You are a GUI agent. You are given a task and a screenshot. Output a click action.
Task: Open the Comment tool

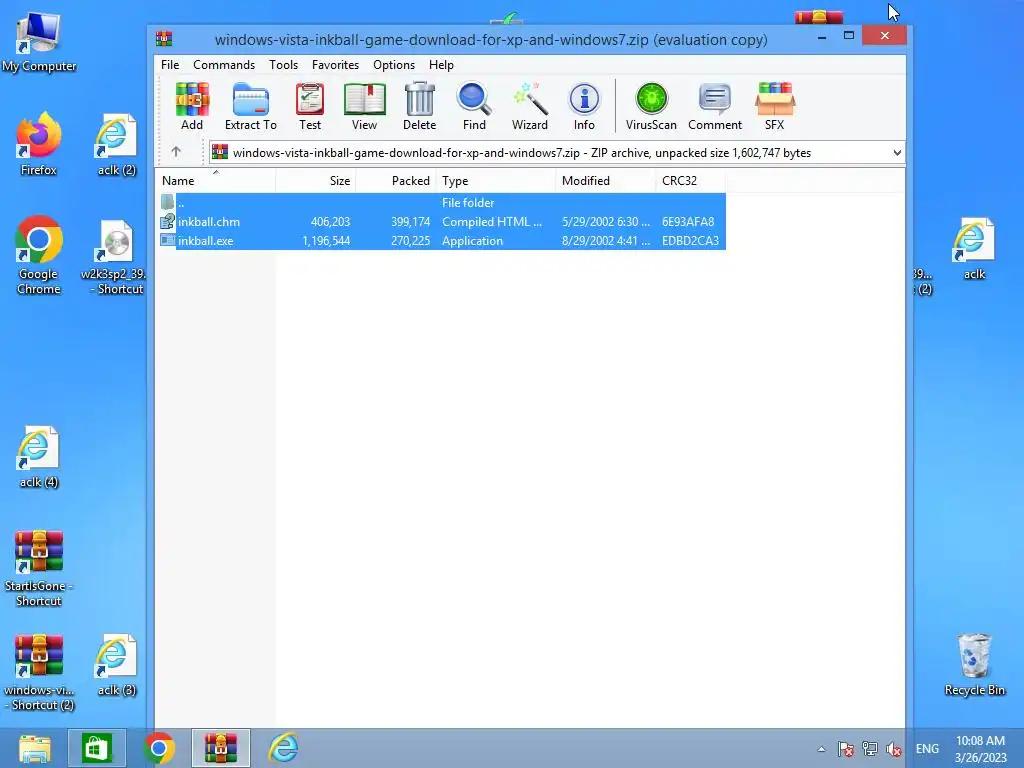(715, 106)
